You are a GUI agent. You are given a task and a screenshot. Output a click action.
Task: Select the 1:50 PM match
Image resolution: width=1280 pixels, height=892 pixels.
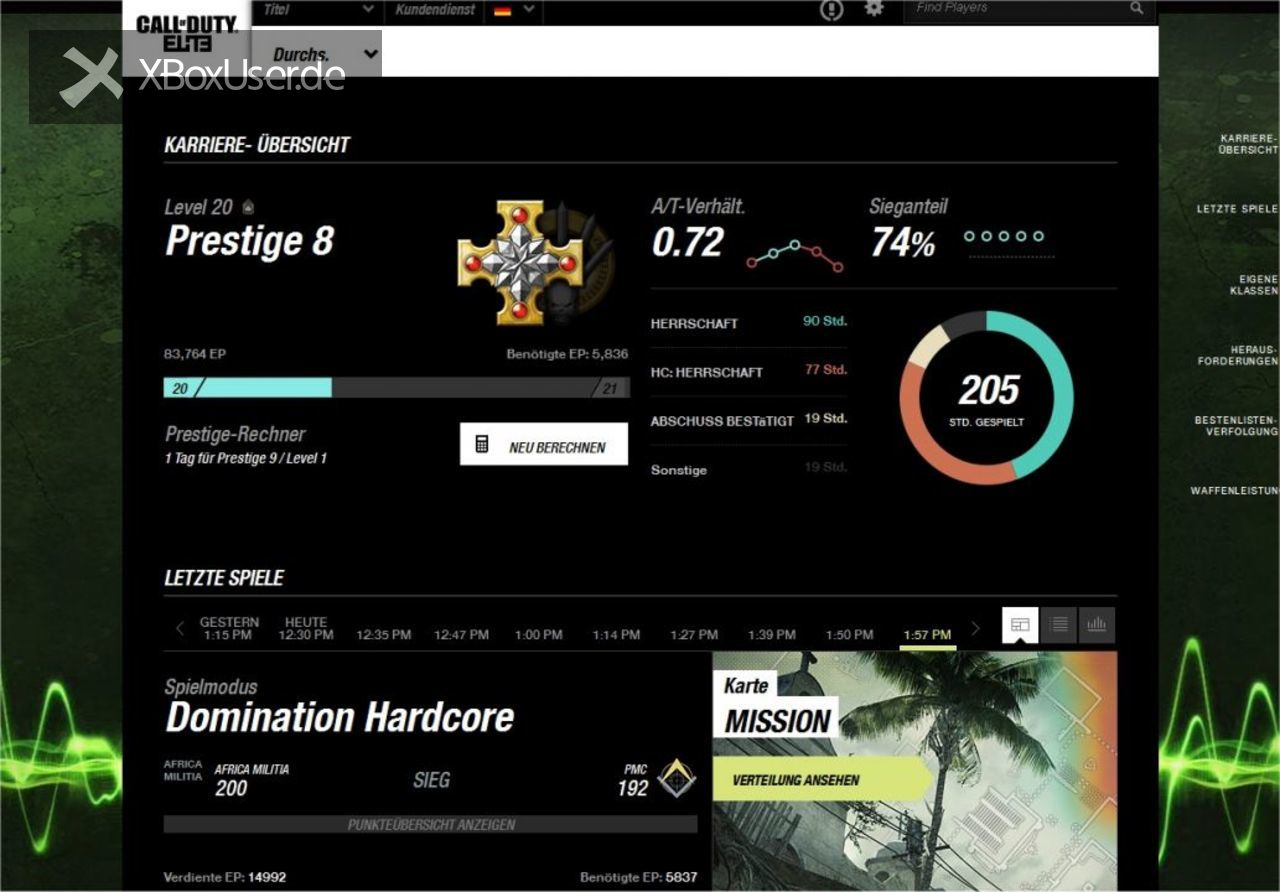point(850,635)
